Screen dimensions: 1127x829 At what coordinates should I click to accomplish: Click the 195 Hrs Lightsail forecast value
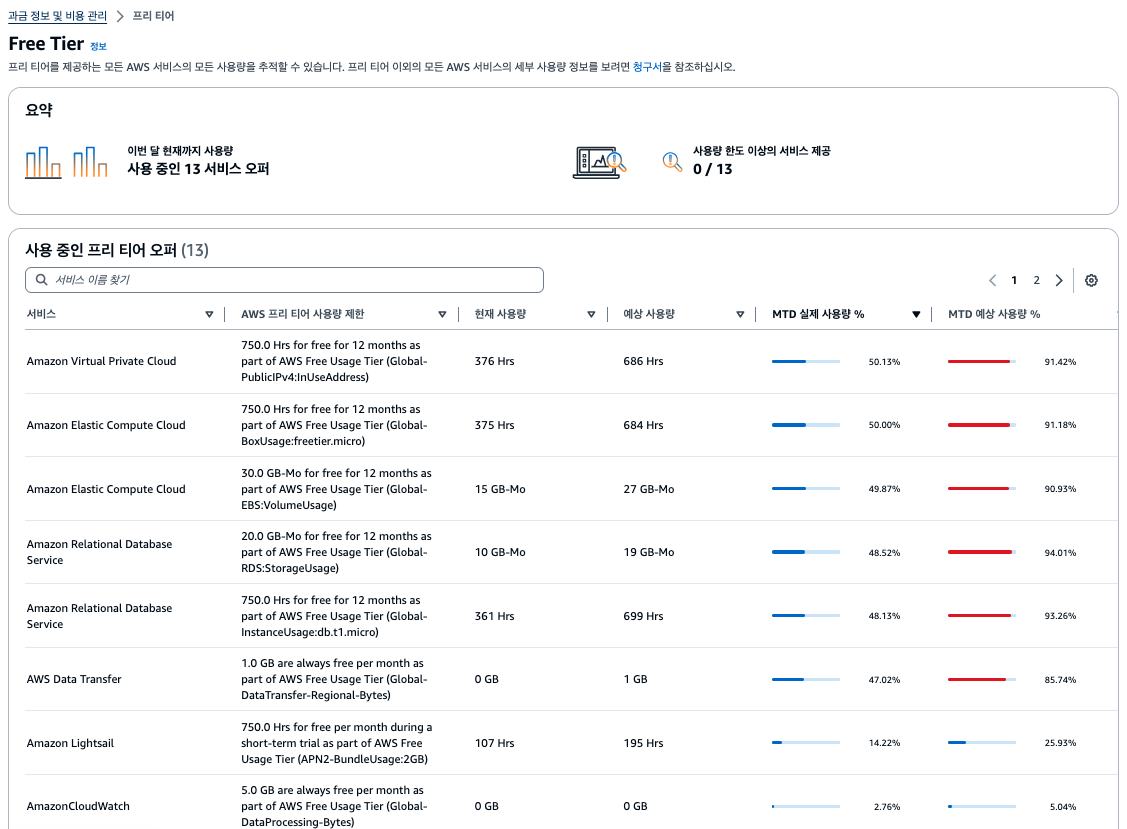[x=643, y=743]
